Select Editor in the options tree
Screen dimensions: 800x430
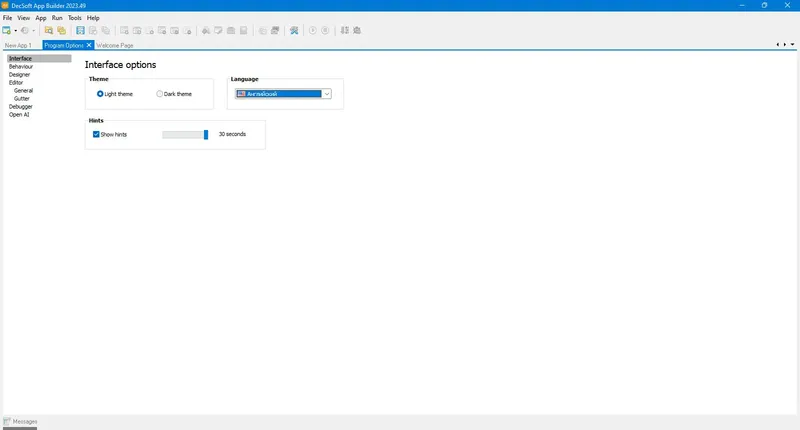pos(16,83)
